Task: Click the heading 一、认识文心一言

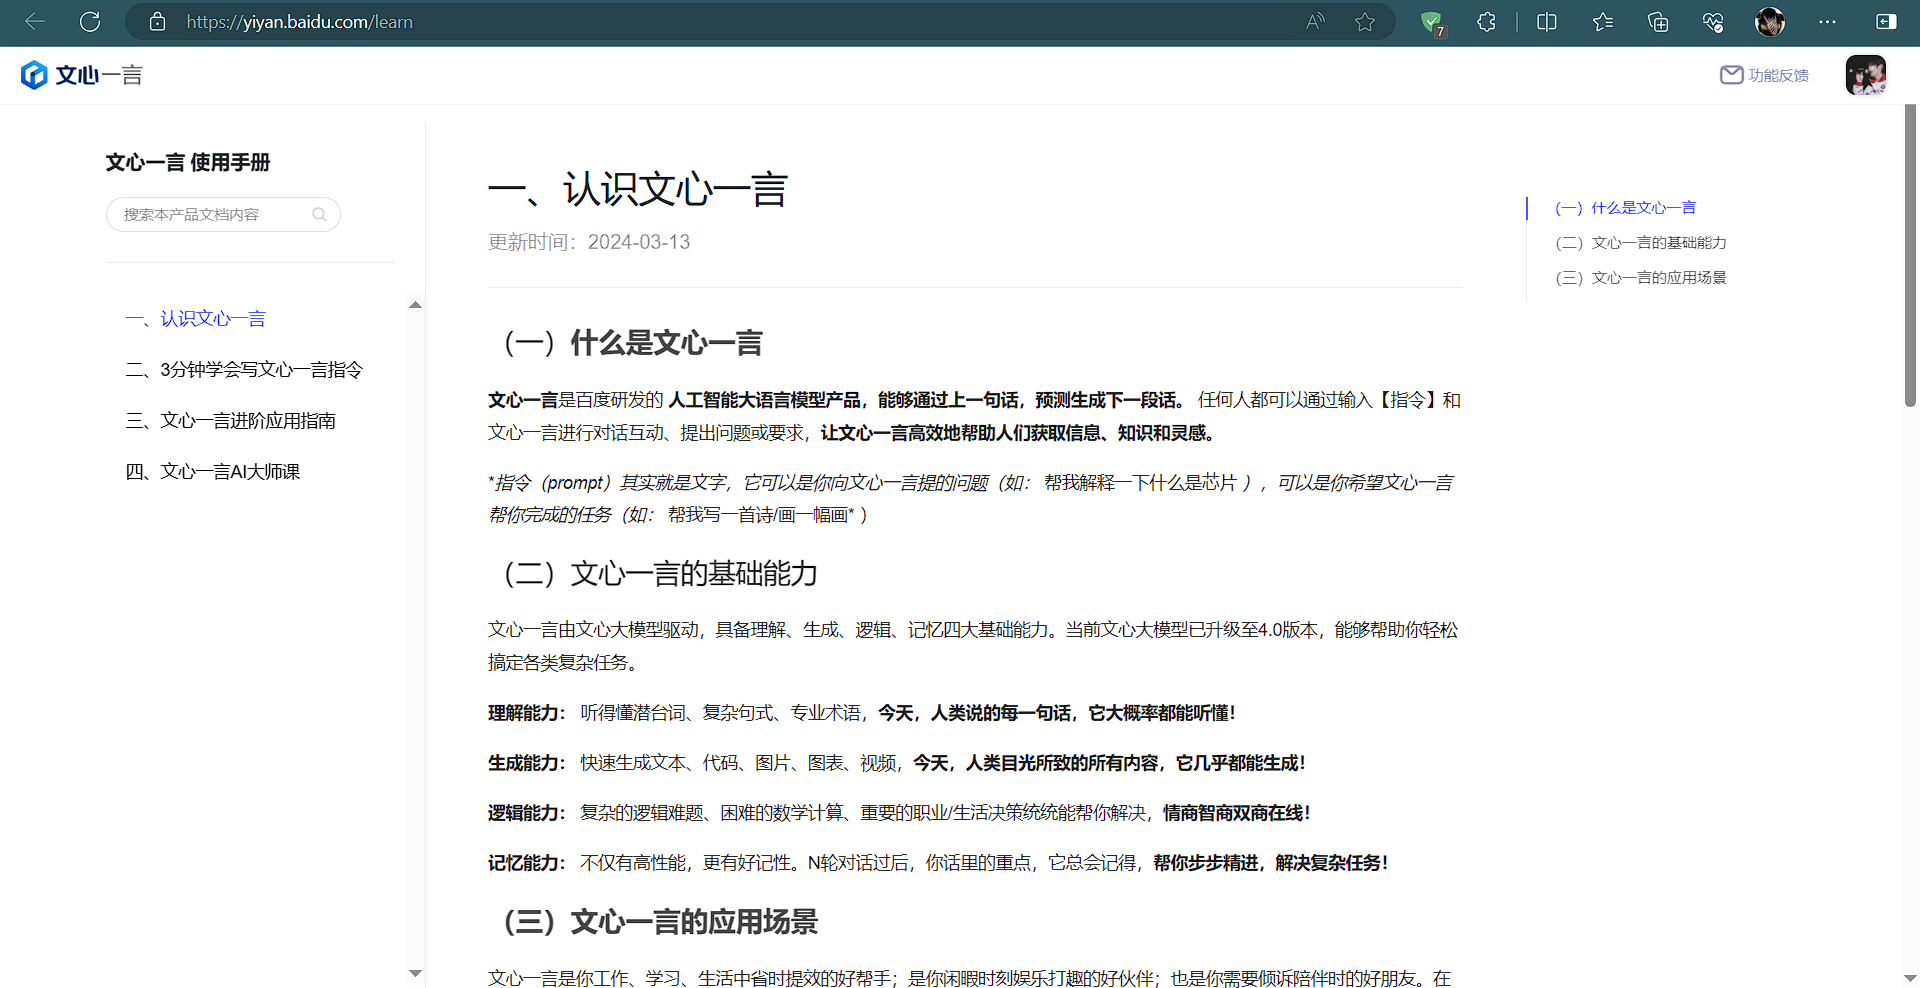Action: tap(638, 189)
